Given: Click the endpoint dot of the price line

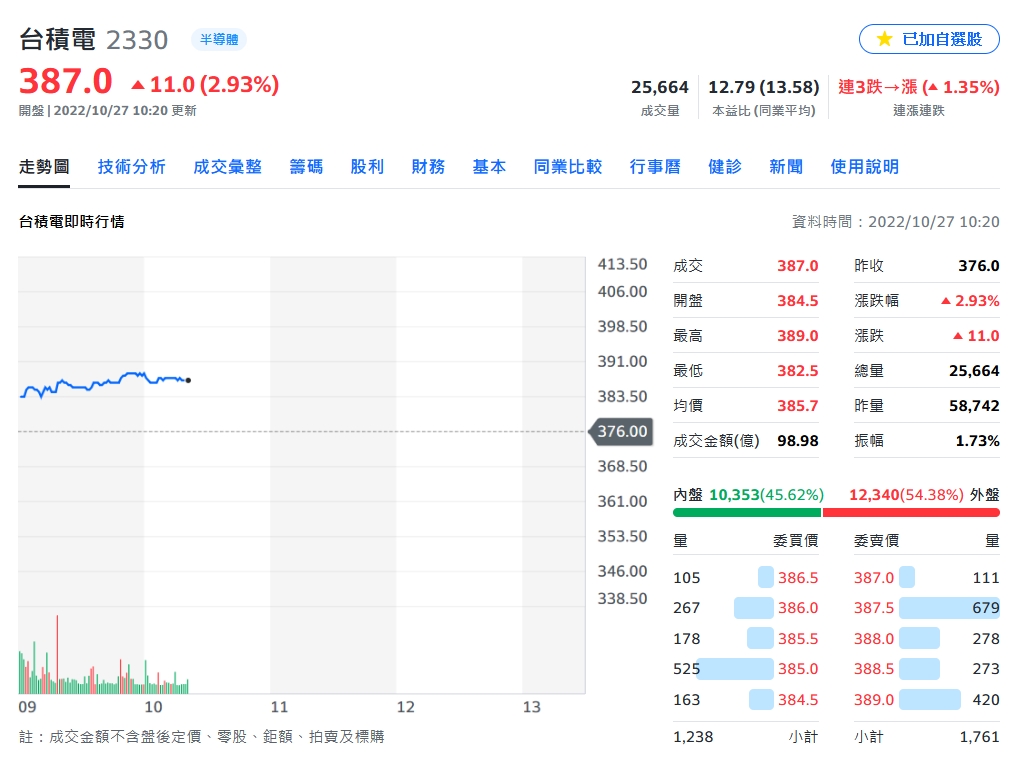Looking at the screenshot, I should [188, 380].
